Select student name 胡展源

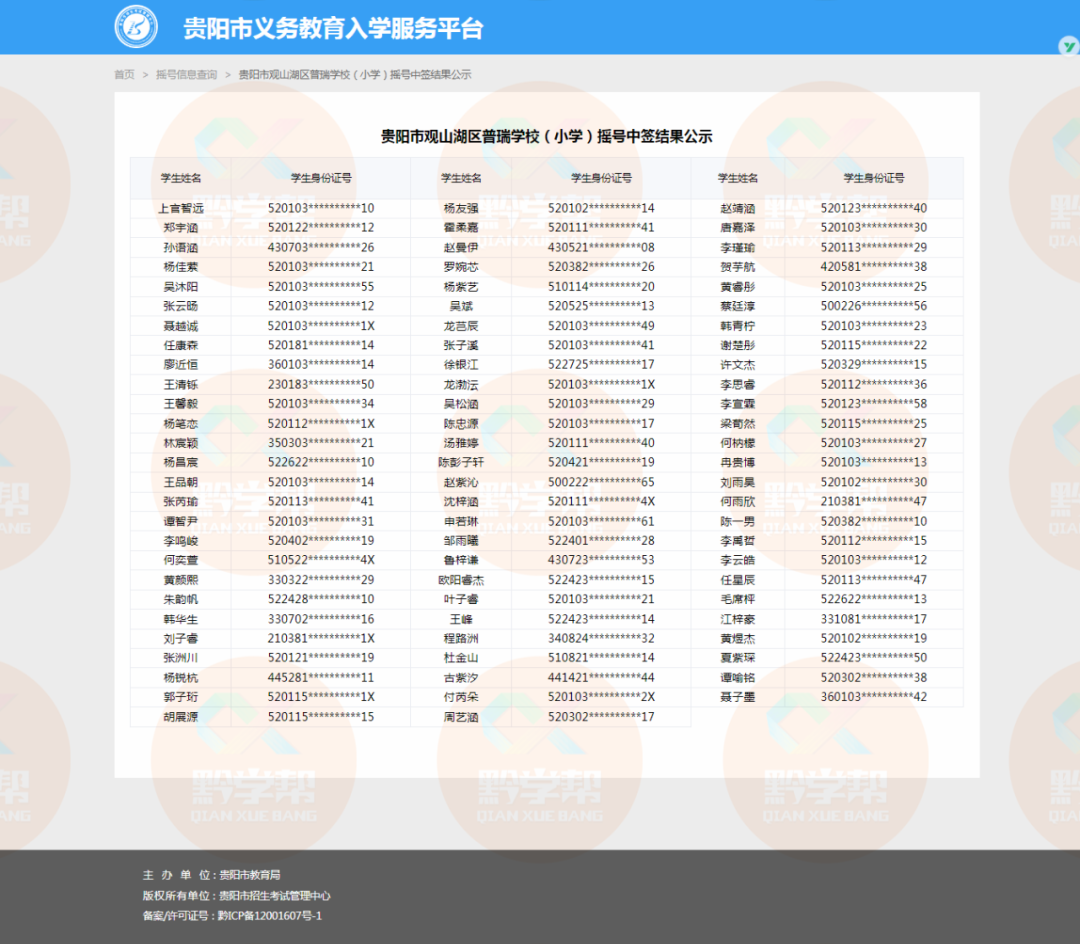point(181,717)
